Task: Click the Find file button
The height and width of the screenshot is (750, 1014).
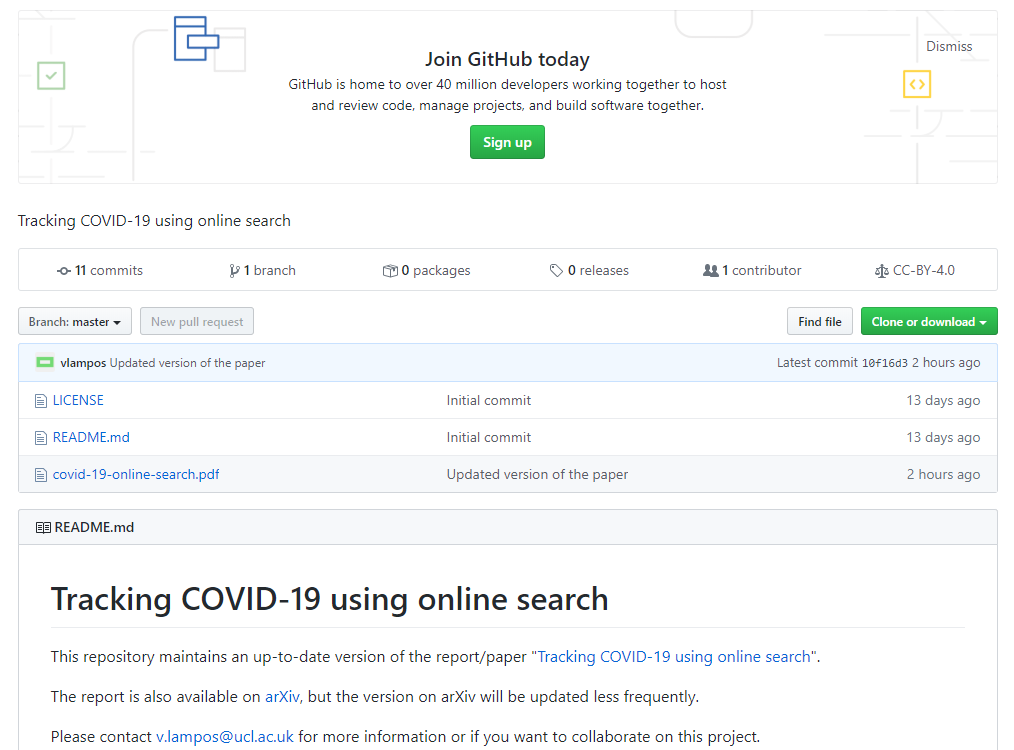Action: (x=819, y=321)
